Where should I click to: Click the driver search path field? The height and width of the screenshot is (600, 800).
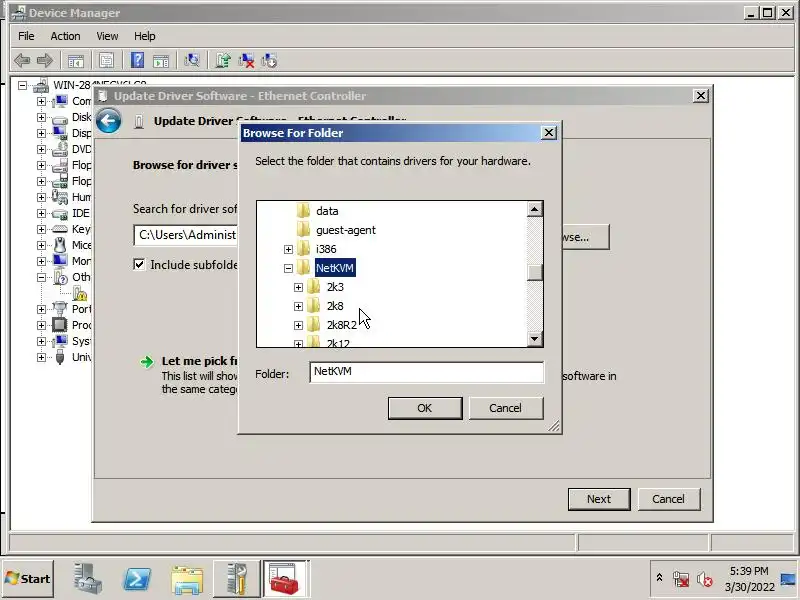pyautogui.click(x=186, y=235)
